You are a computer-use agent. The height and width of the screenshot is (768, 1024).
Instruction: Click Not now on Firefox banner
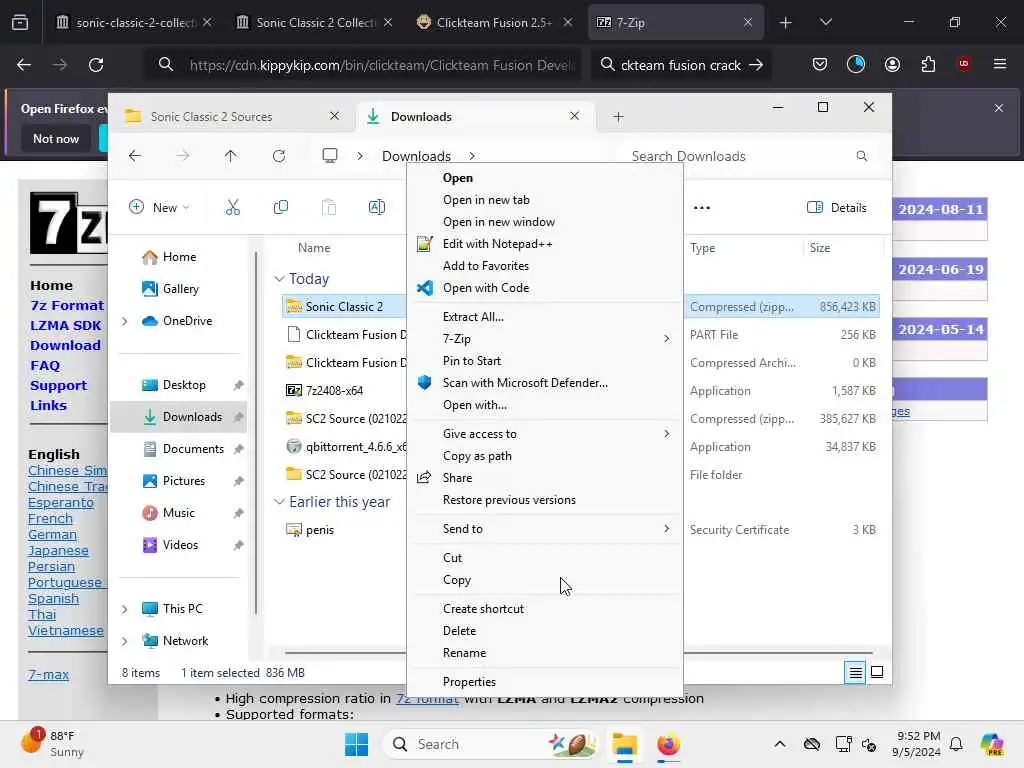pyautogui.click(x=56, y=138)
